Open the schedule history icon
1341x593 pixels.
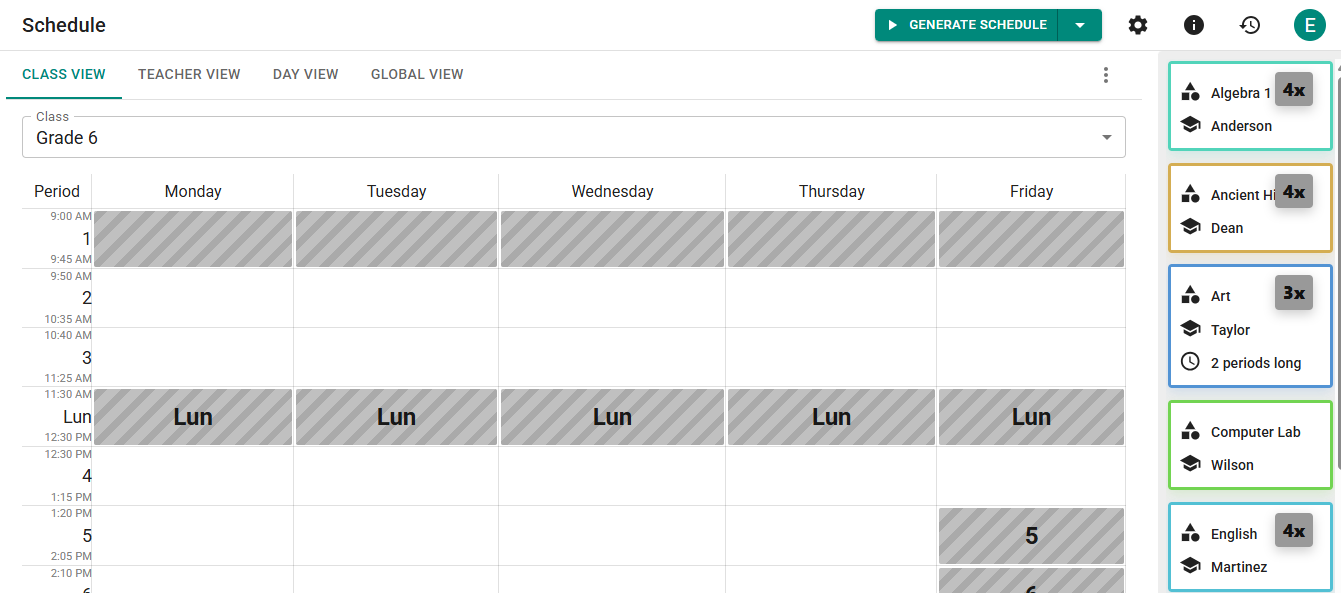click(x=1249, y=25)
